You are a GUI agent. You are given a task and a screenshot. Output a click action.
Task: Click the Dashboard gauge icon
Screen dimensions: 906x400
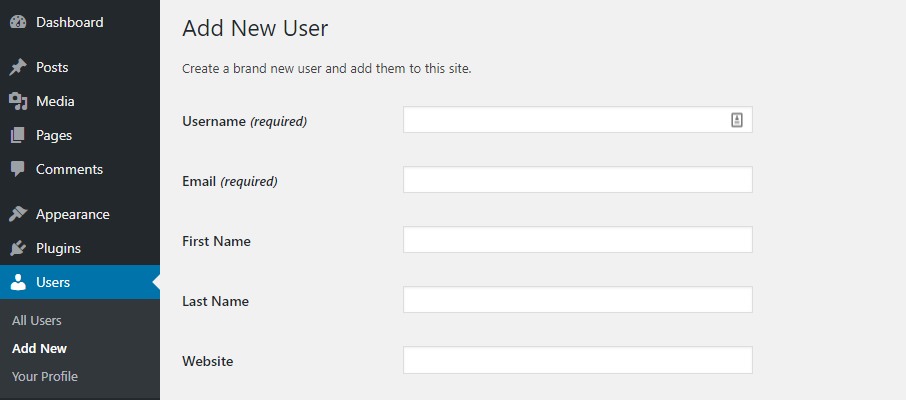(x=18, y=23)
